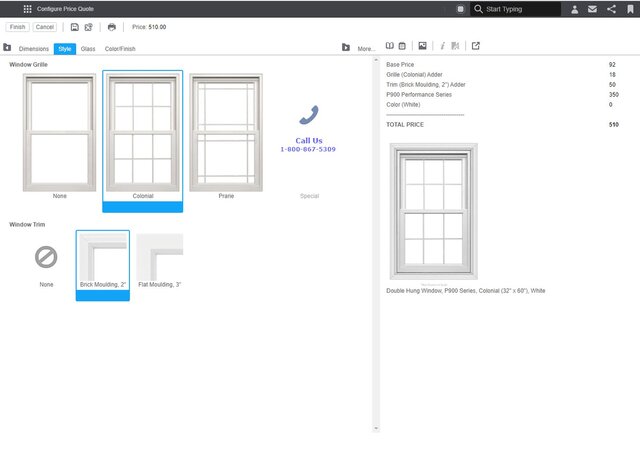Expand the More... tabs menu
The image size is (640, 476).
click(x=366, y=48)
